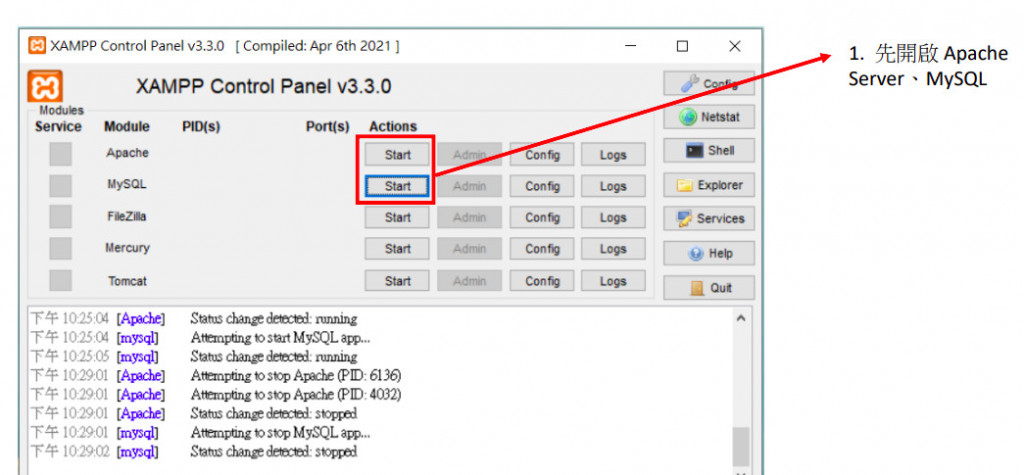Click the log scrollbar up arrow
The image size is (1024, 475).
point(740,318)
